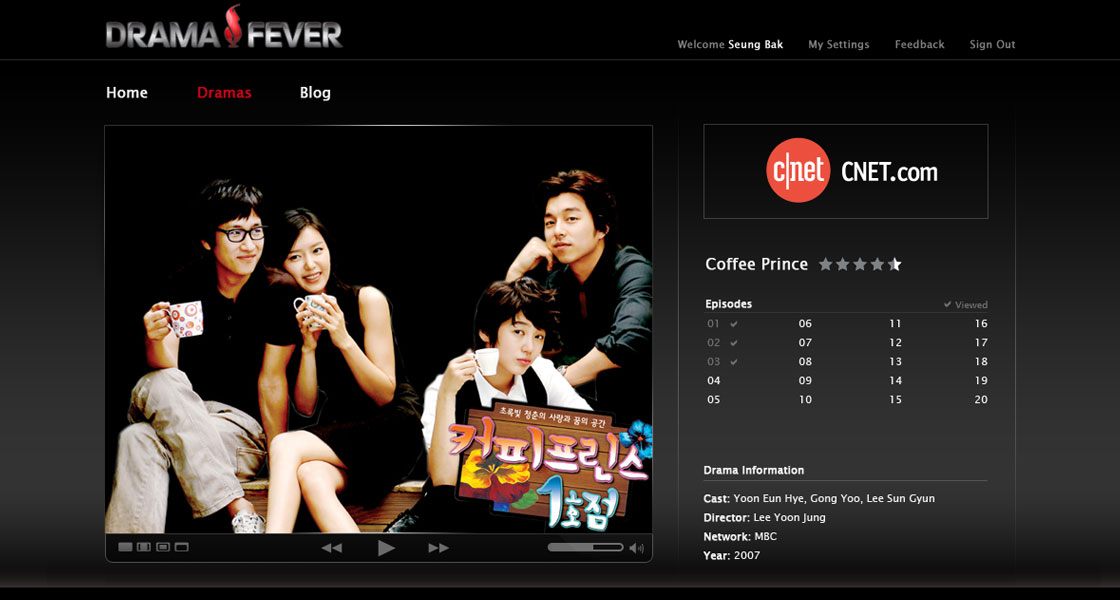Play episode 05
The height and width of the screenshot is (600, 1120).
714,400
